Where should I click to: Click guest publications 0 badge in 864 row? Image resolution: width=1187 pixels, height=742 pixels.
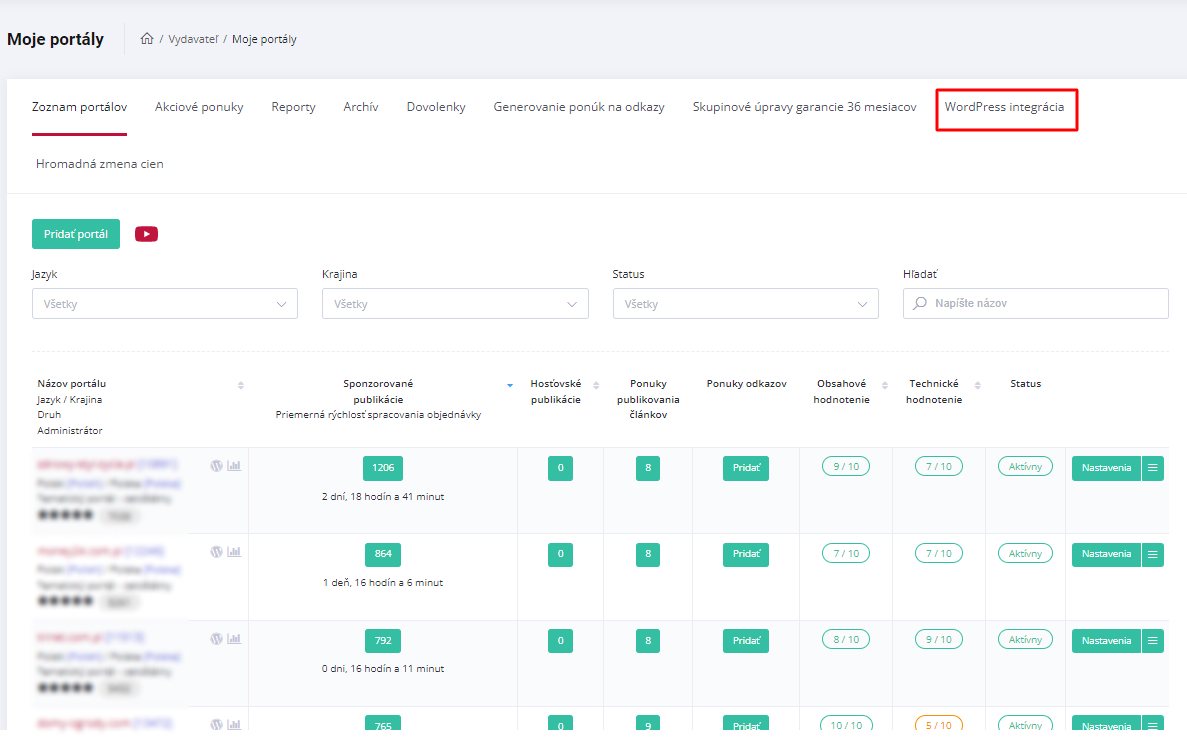(x=560, y=554)
